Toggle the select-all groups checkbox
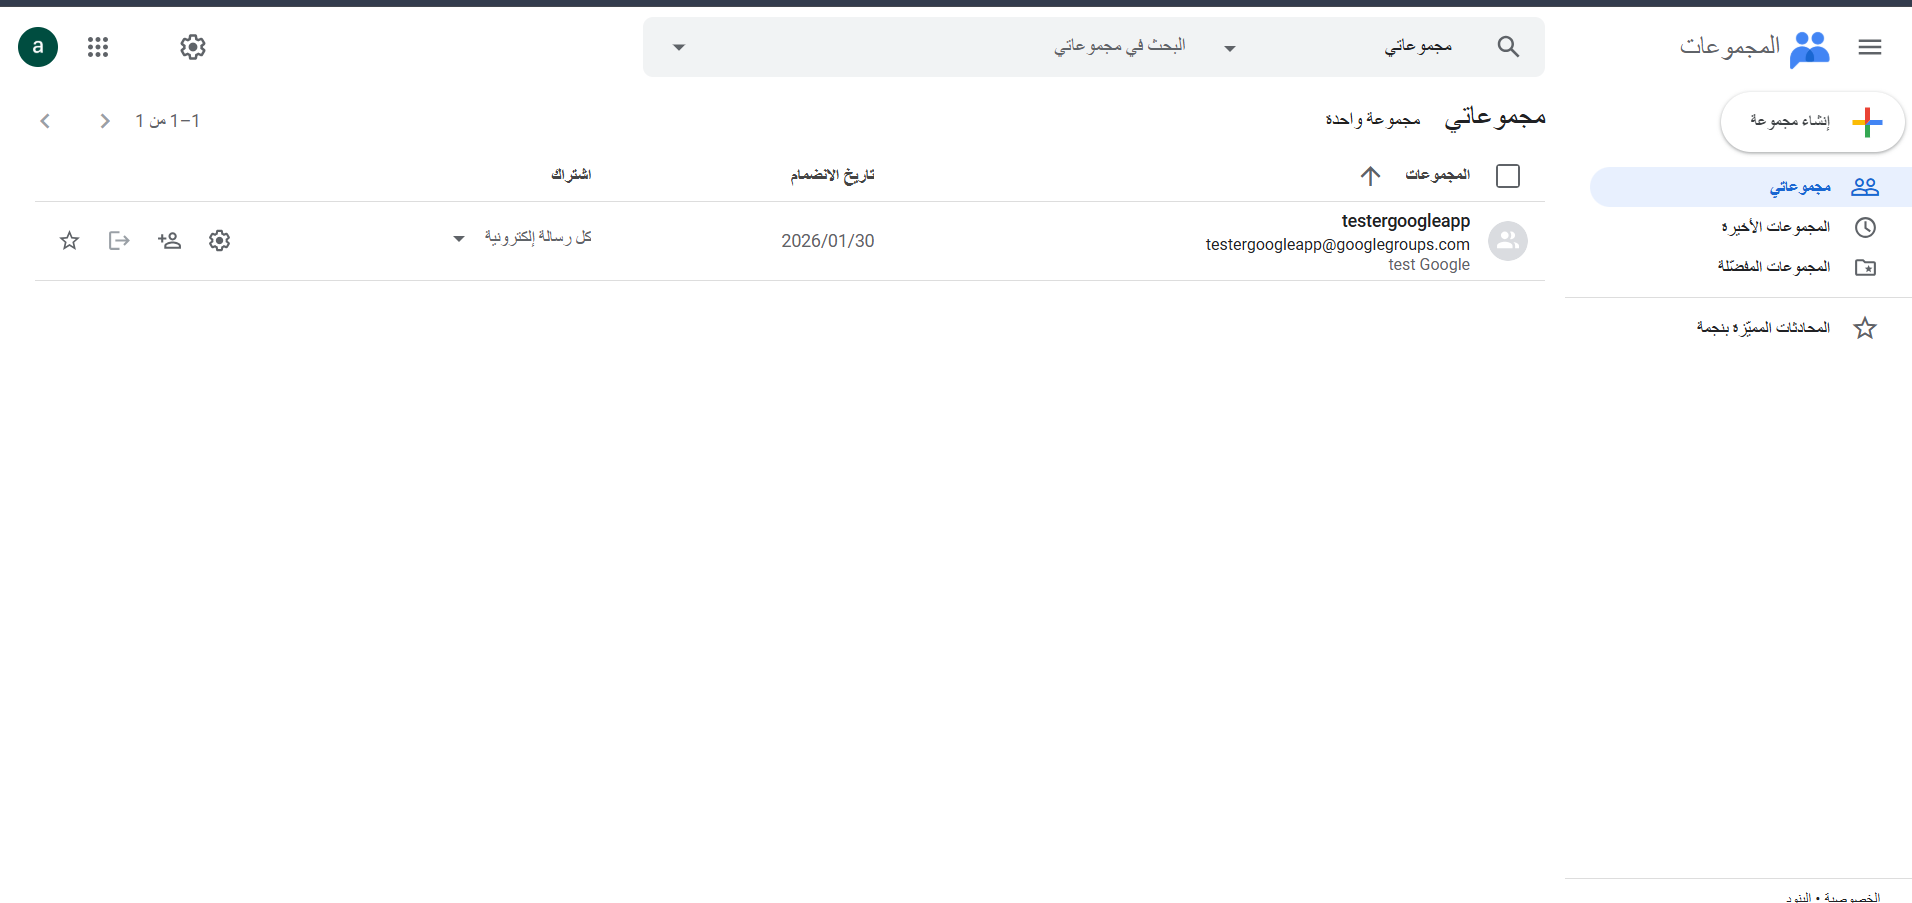Image resolution: width=1912 pixels, height=903 pixels. (x=1507, y=176)
